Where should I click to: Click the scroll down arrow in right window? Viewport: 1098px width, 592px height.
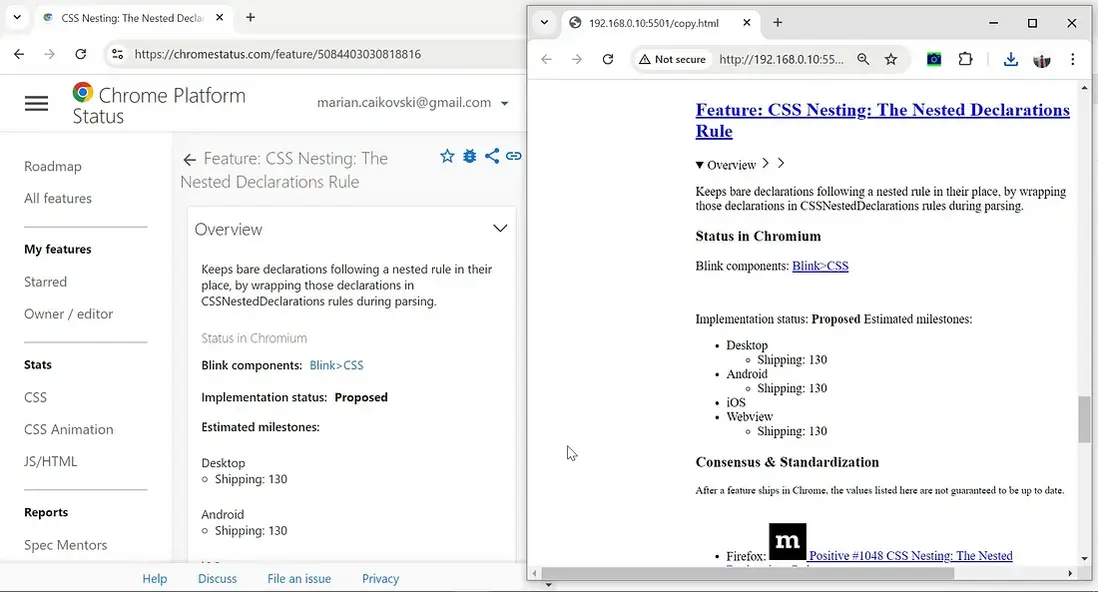[x=1084, y=559]
